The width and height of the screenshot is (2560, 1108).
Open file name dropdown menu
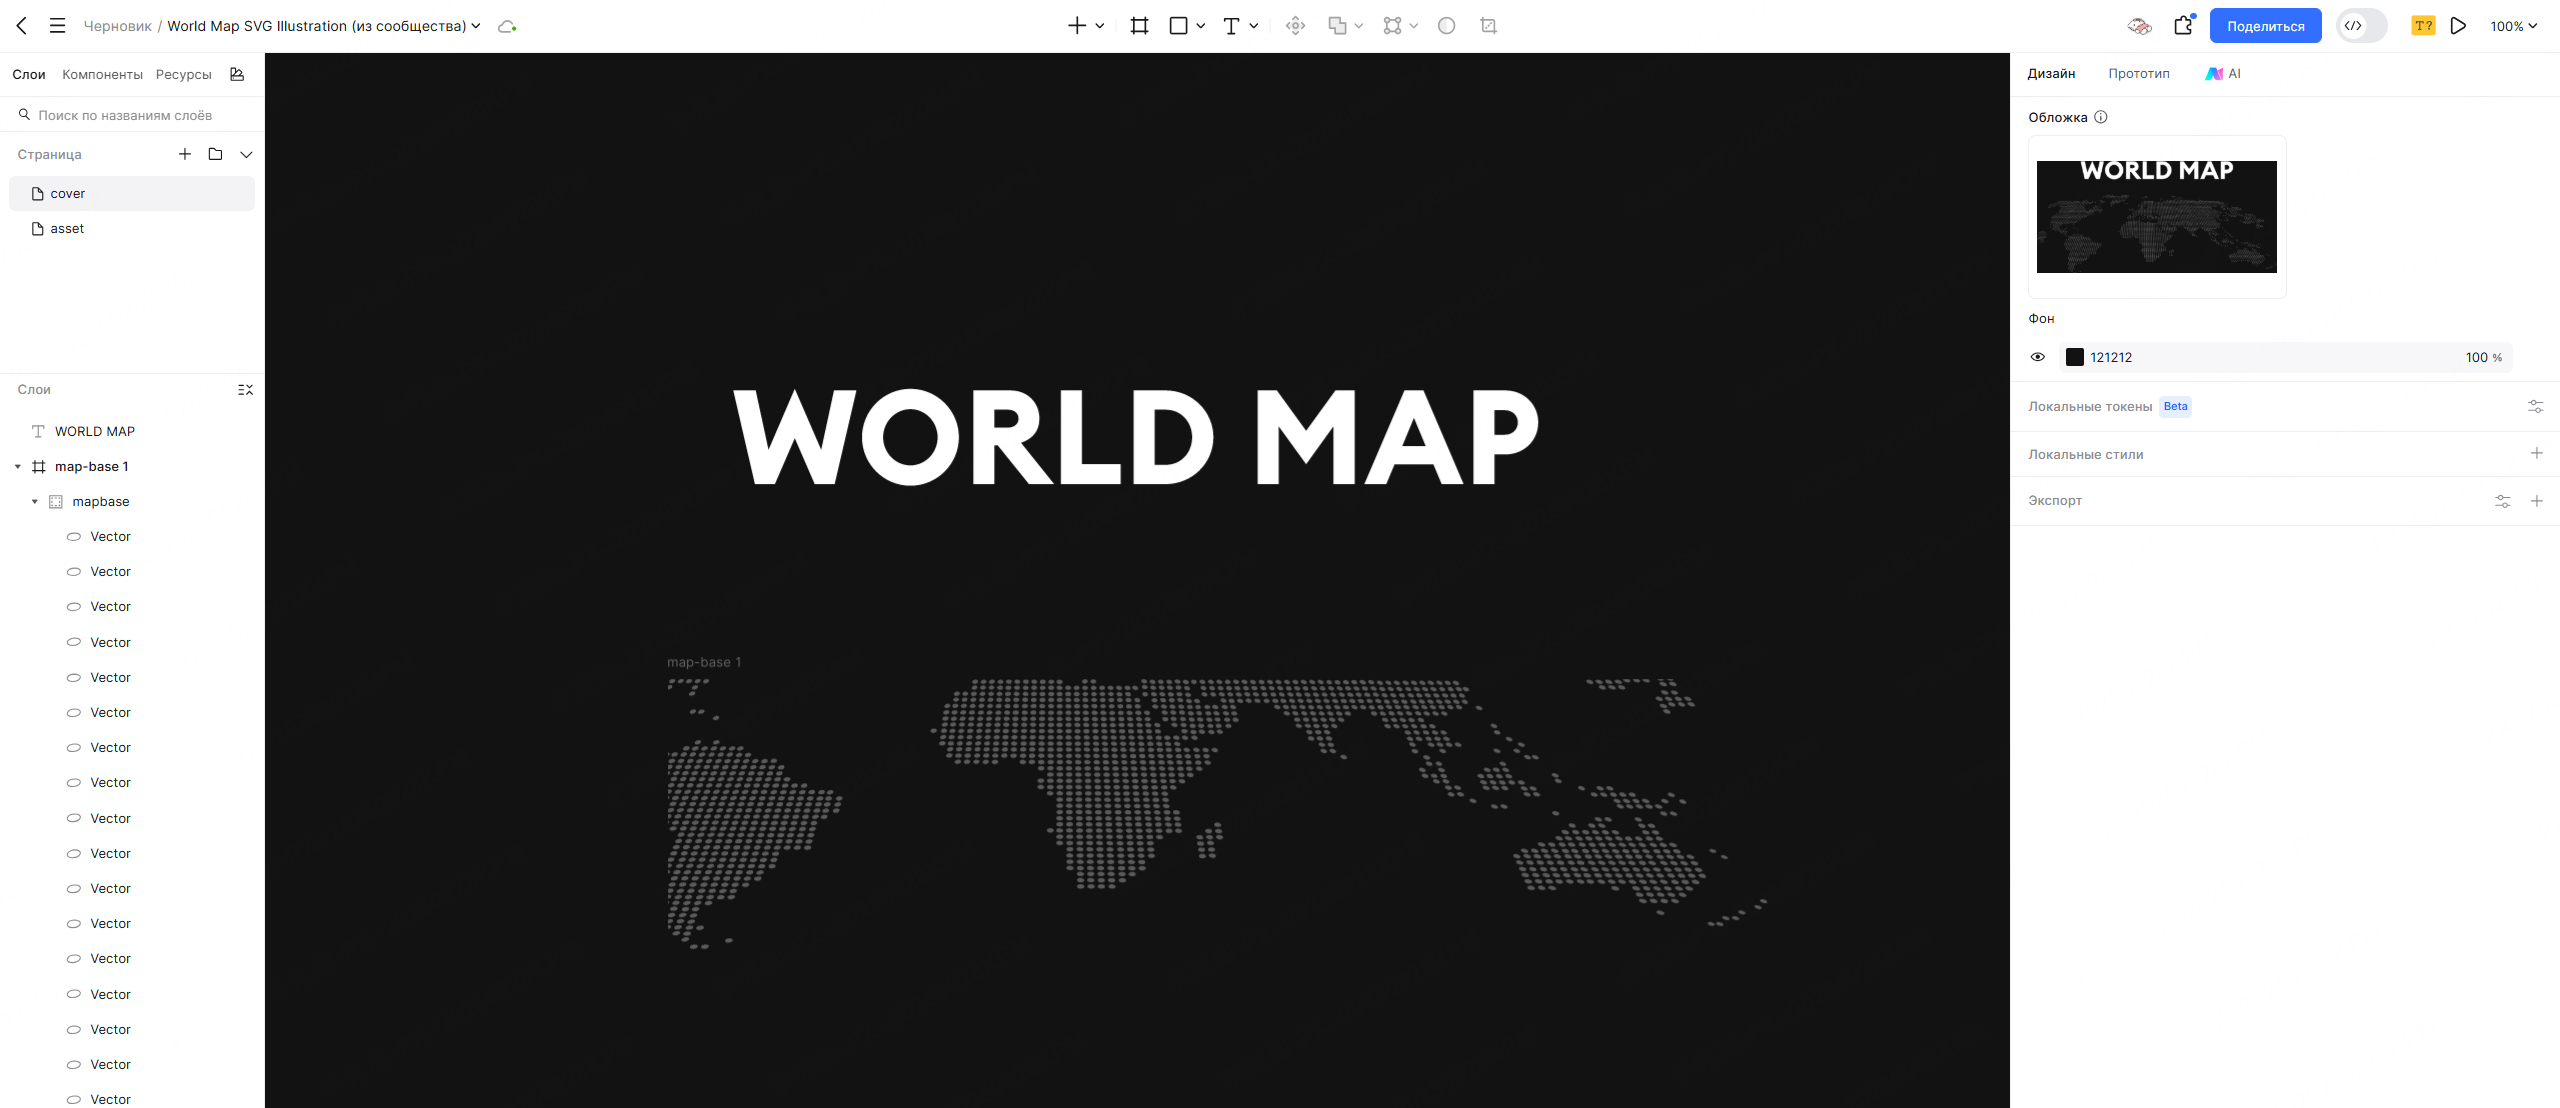tap(476, 26)
